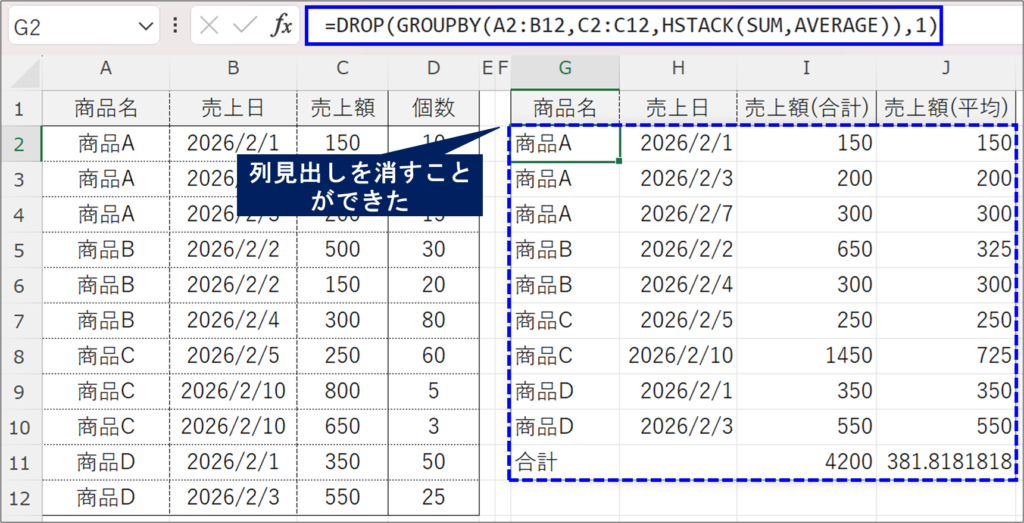
Task: Click the 個数 header cell
Action: pyautogui.click(x=433, y=107)
